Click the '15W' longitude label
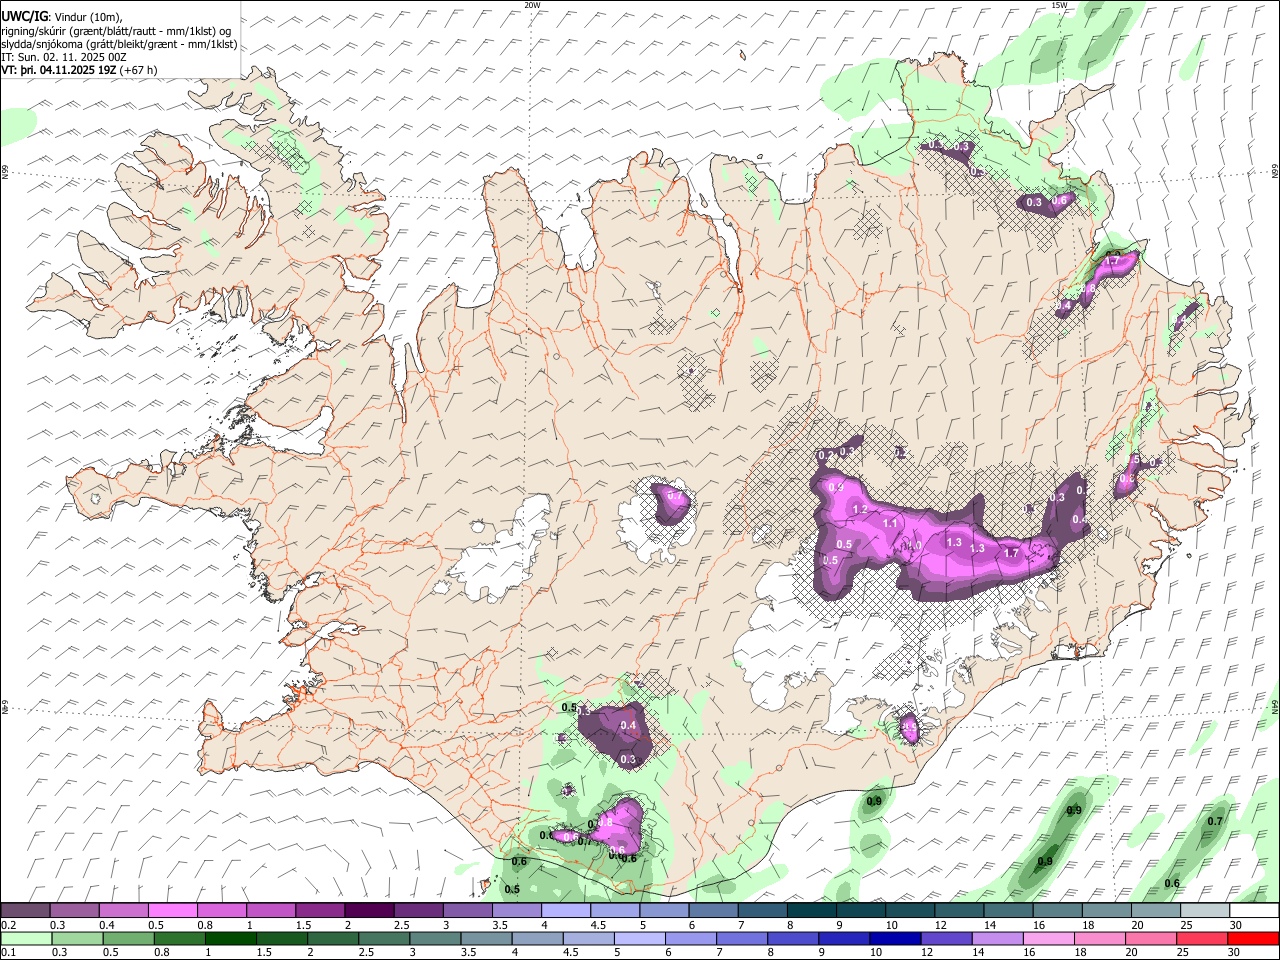Image resolution: width=1280 pixels, height=960 pixels. (1059, 5)
